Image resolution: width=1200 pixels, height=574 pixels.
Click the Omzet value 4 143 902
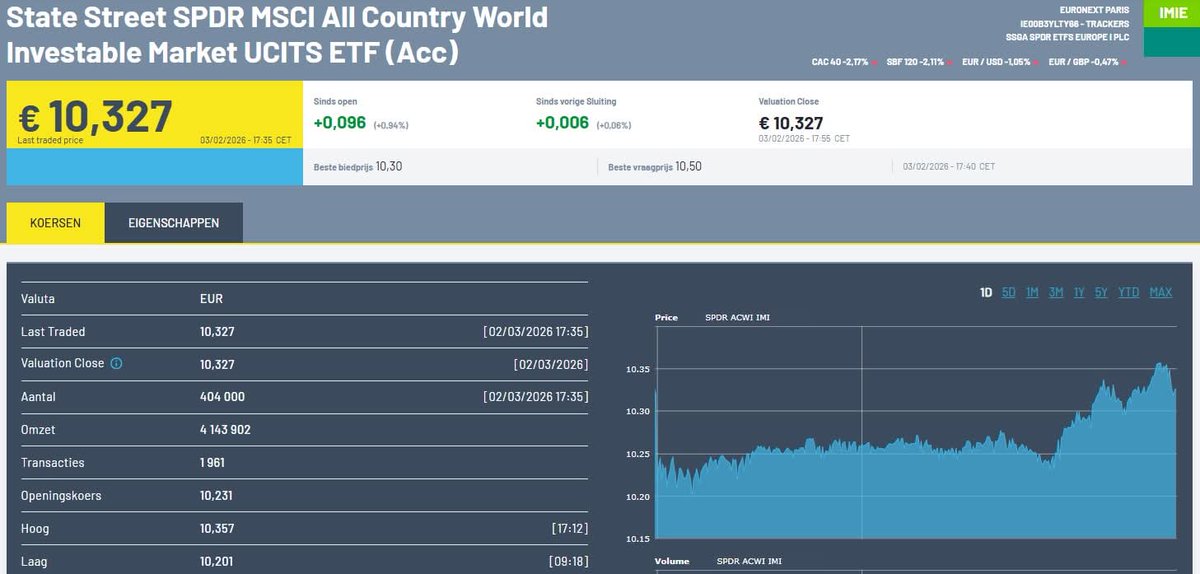(x=225, y=430)
